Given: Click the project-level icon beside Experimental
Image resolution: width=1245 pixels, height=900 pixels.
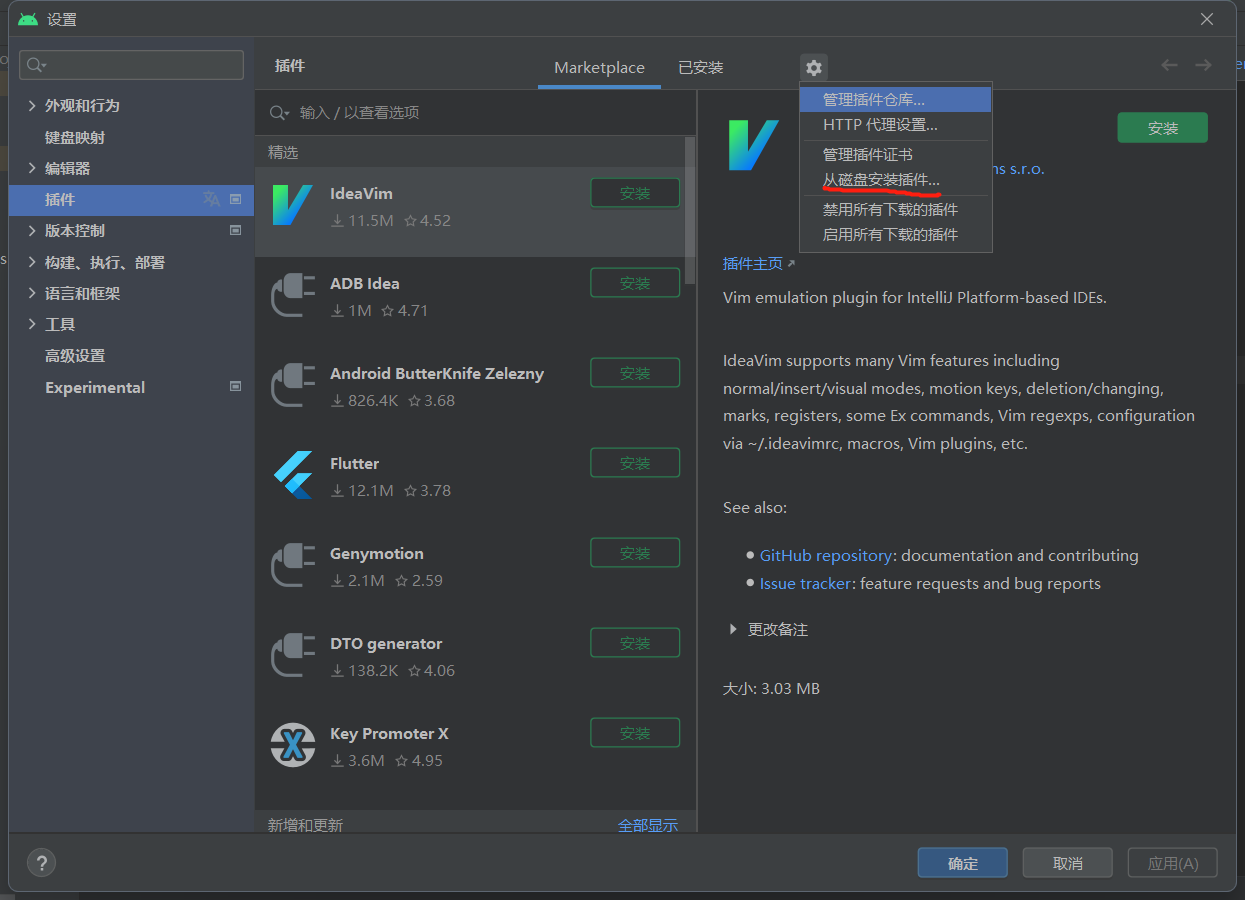Looking at the screenshot, I should tap(236, 386).
